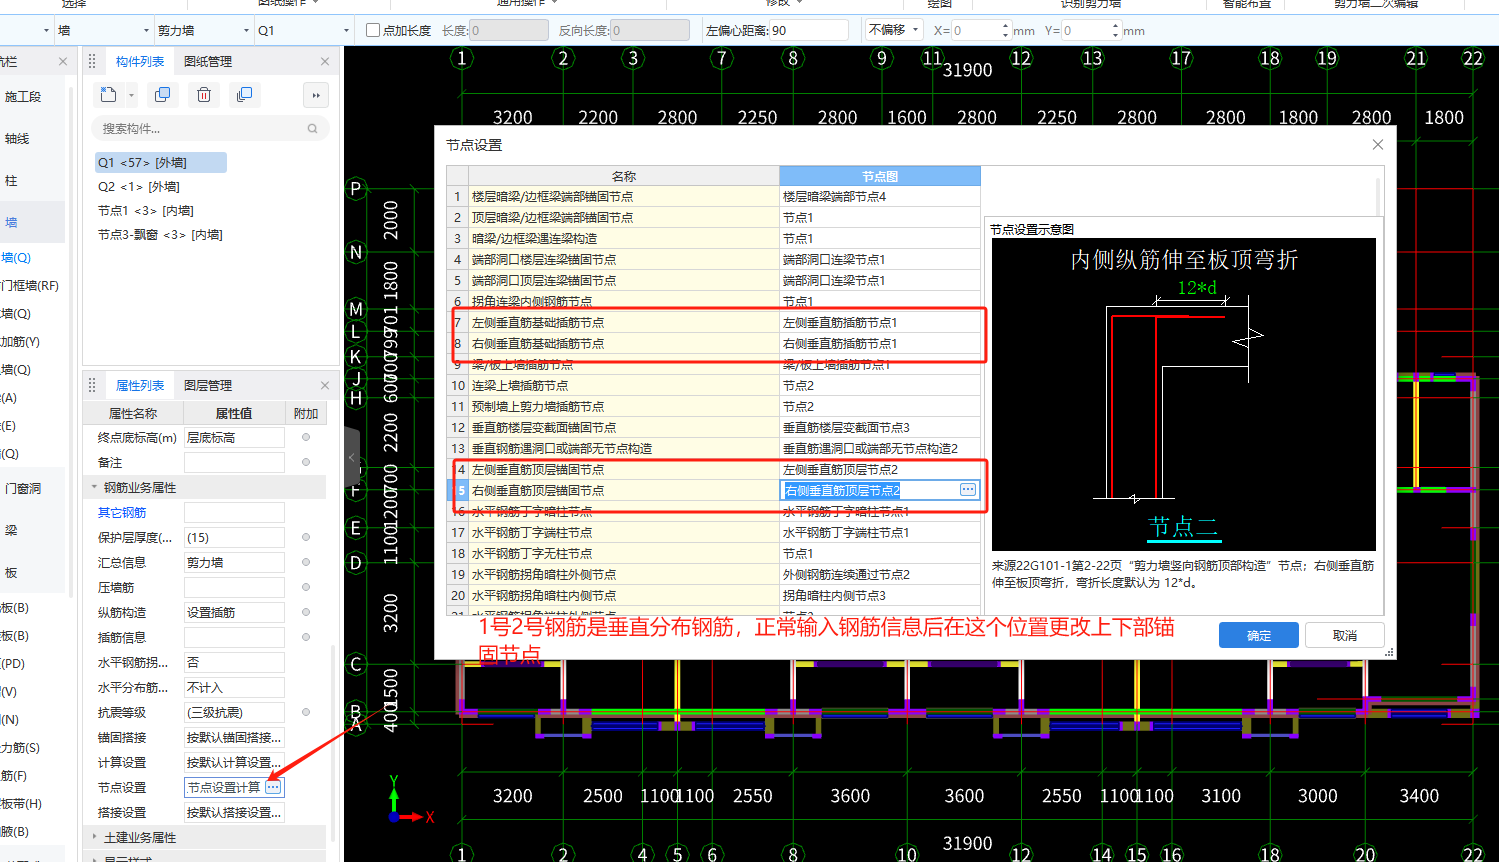Screen dimensions: 1499x862
Task: Click the inter-layer copy component icon
Action: point(244,95)
